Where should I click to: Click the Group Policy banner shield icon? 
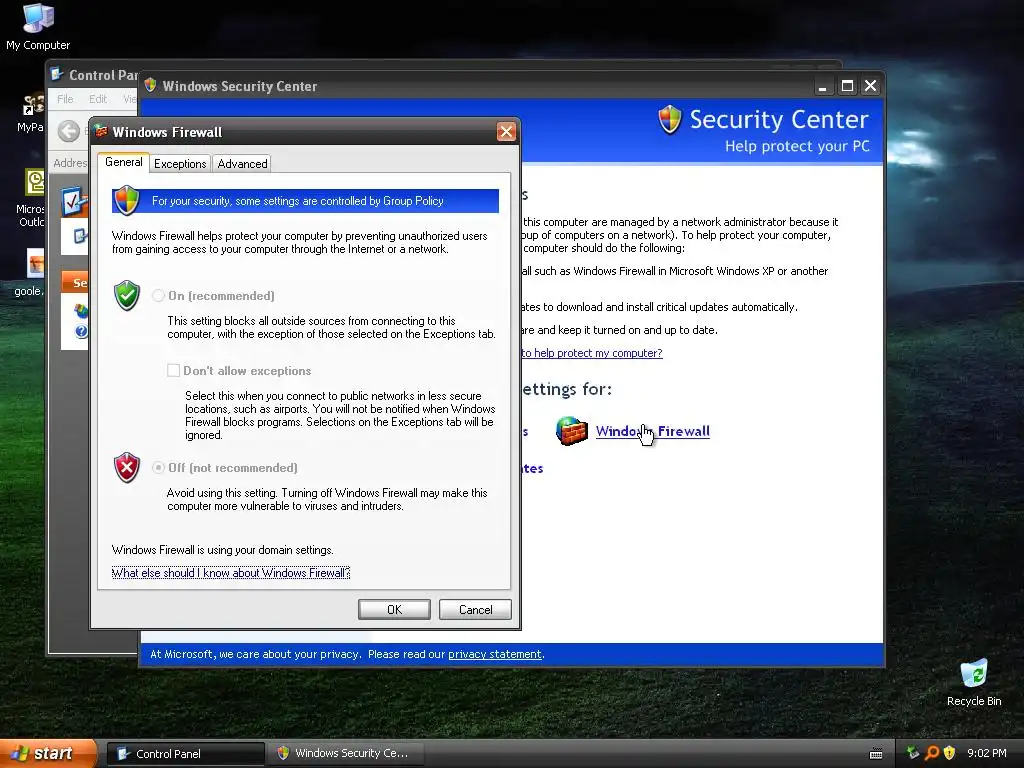point(126,200)
